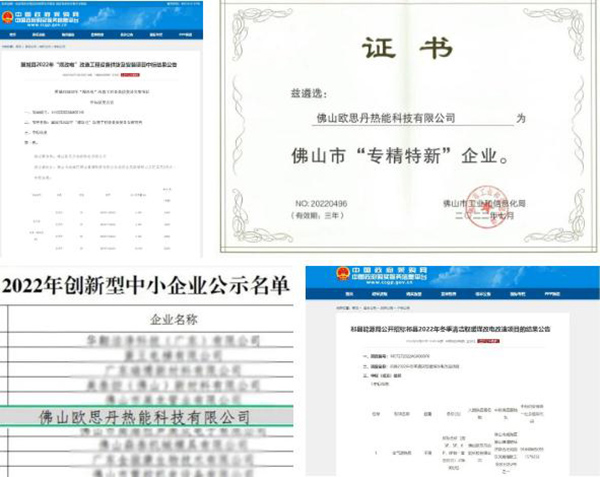600x477 pixels.
Task: Go to 国际专栏 in the bottom-right page's navigation bar
Action: [517, 294]
